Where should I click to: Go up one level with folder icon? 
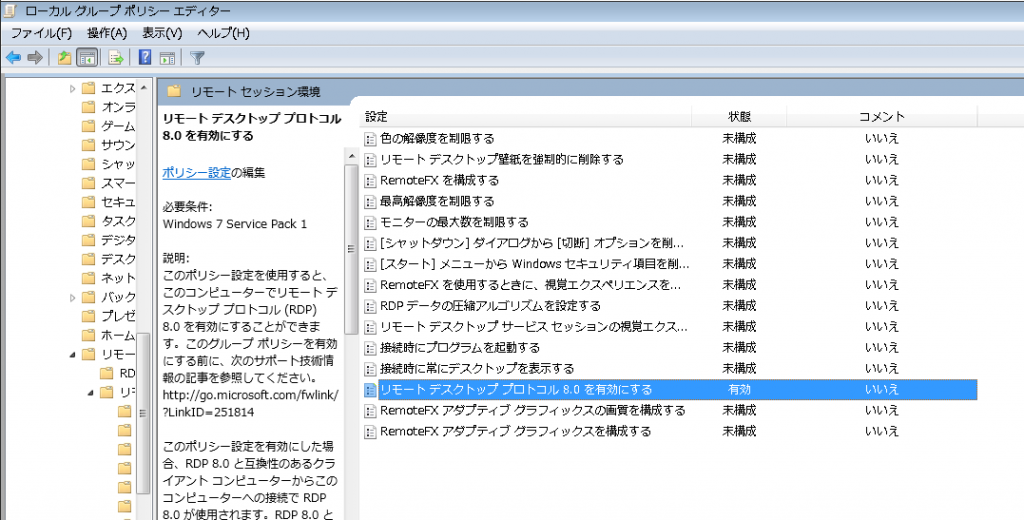64,57
